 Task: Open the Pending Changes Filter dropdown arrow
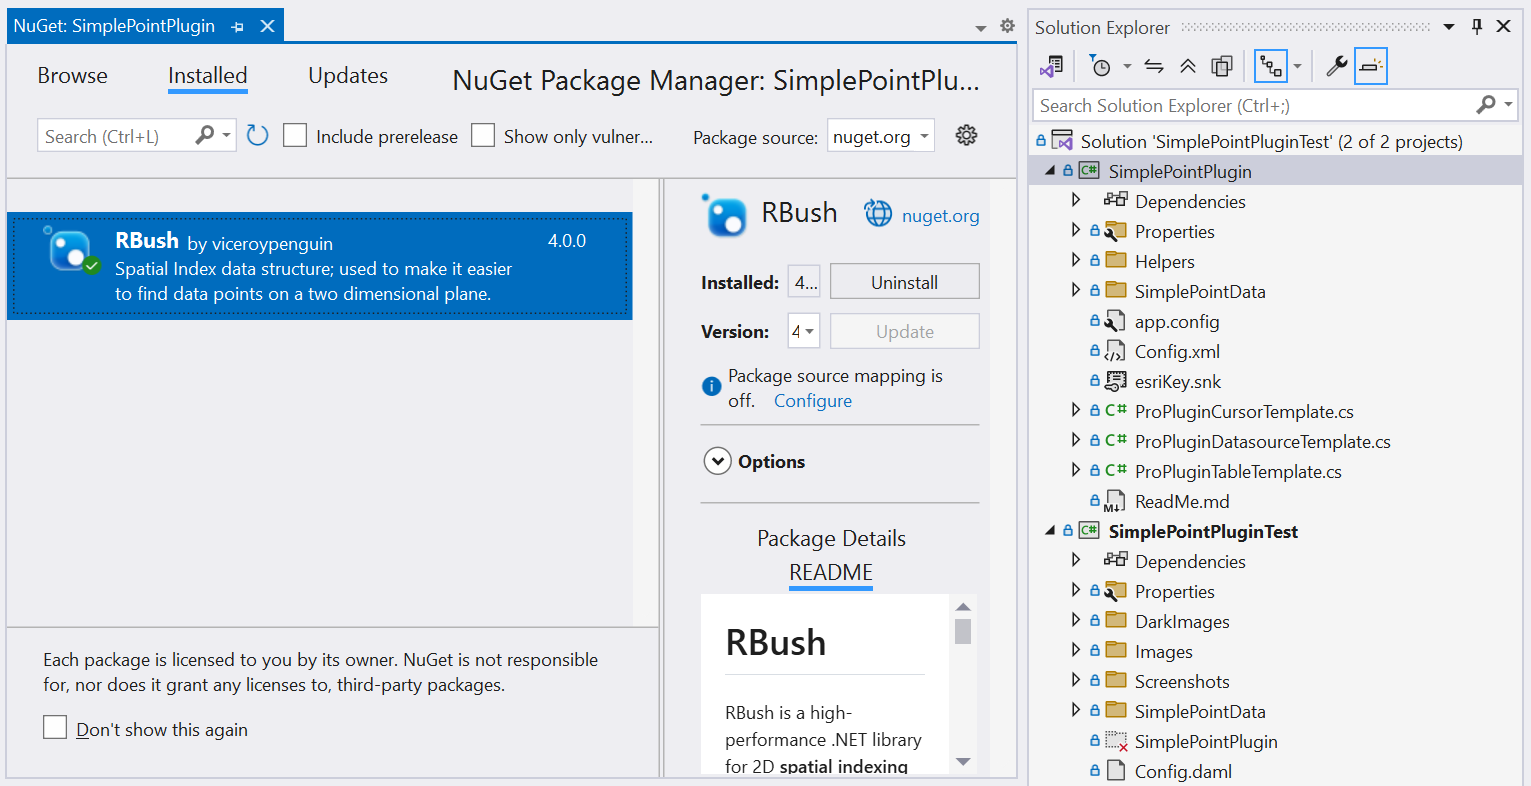(1127, 66)
